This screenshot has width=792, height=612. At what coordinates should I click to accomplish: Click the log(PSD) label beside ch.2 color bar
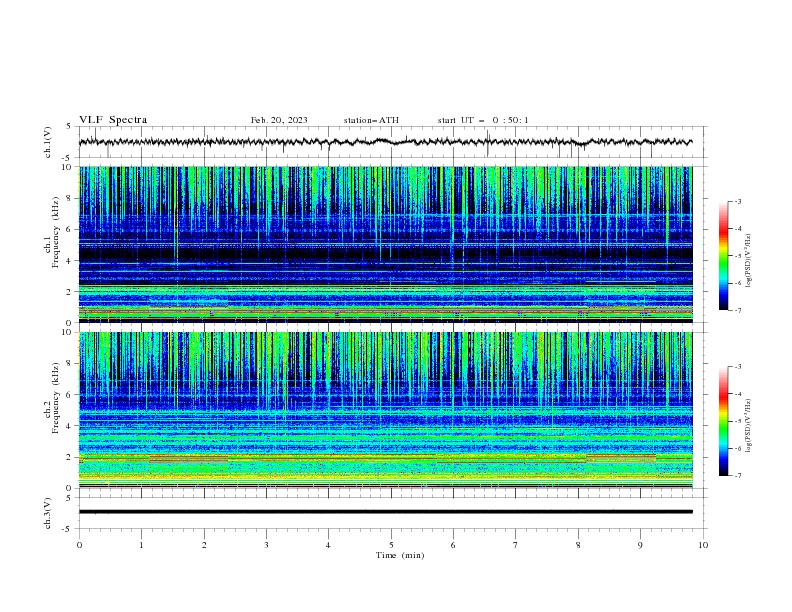(748, 425)
